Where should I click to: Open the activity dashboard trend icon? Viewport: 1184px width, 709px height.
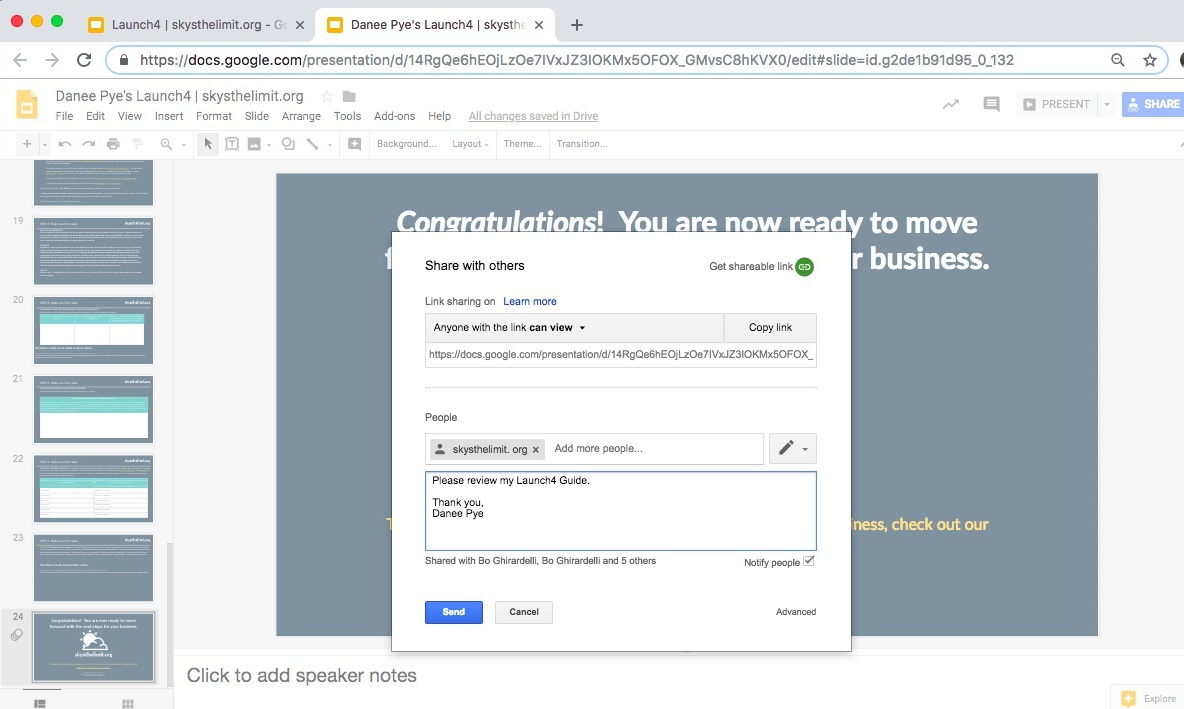pos(951,104)
